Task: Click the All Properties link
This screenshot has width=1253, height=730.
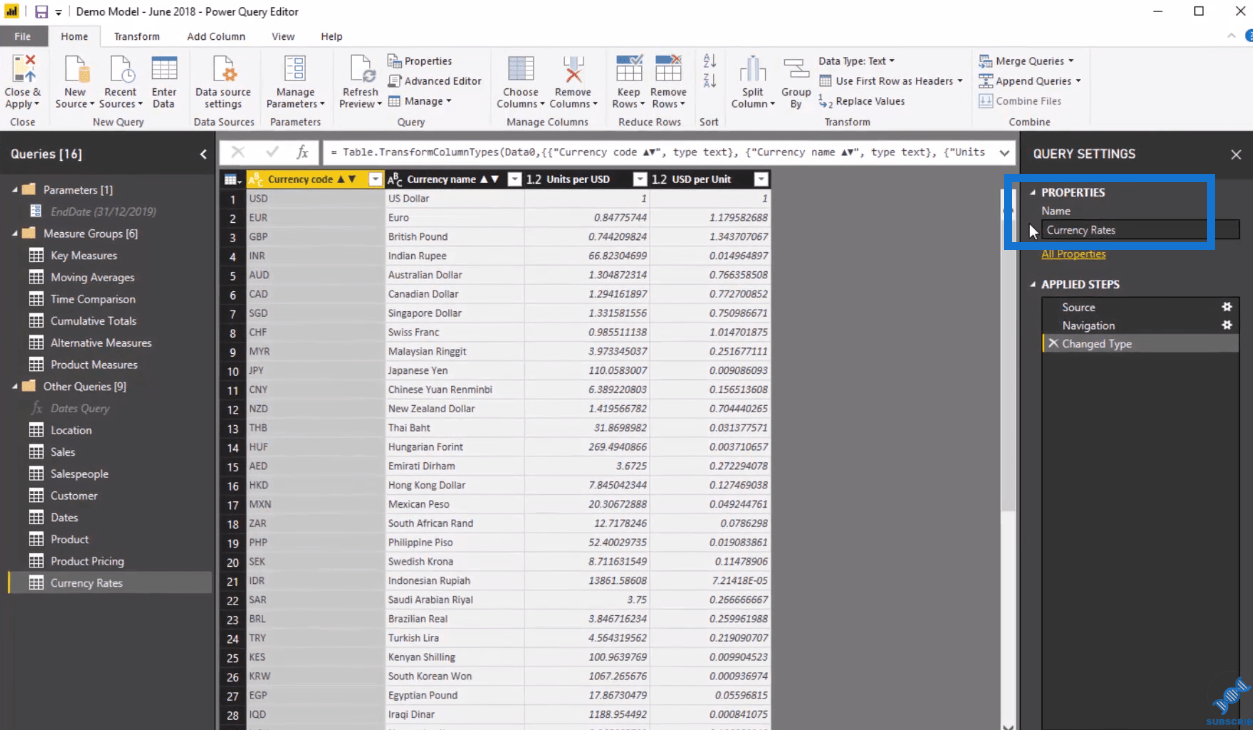Action: click(1073, 254)
